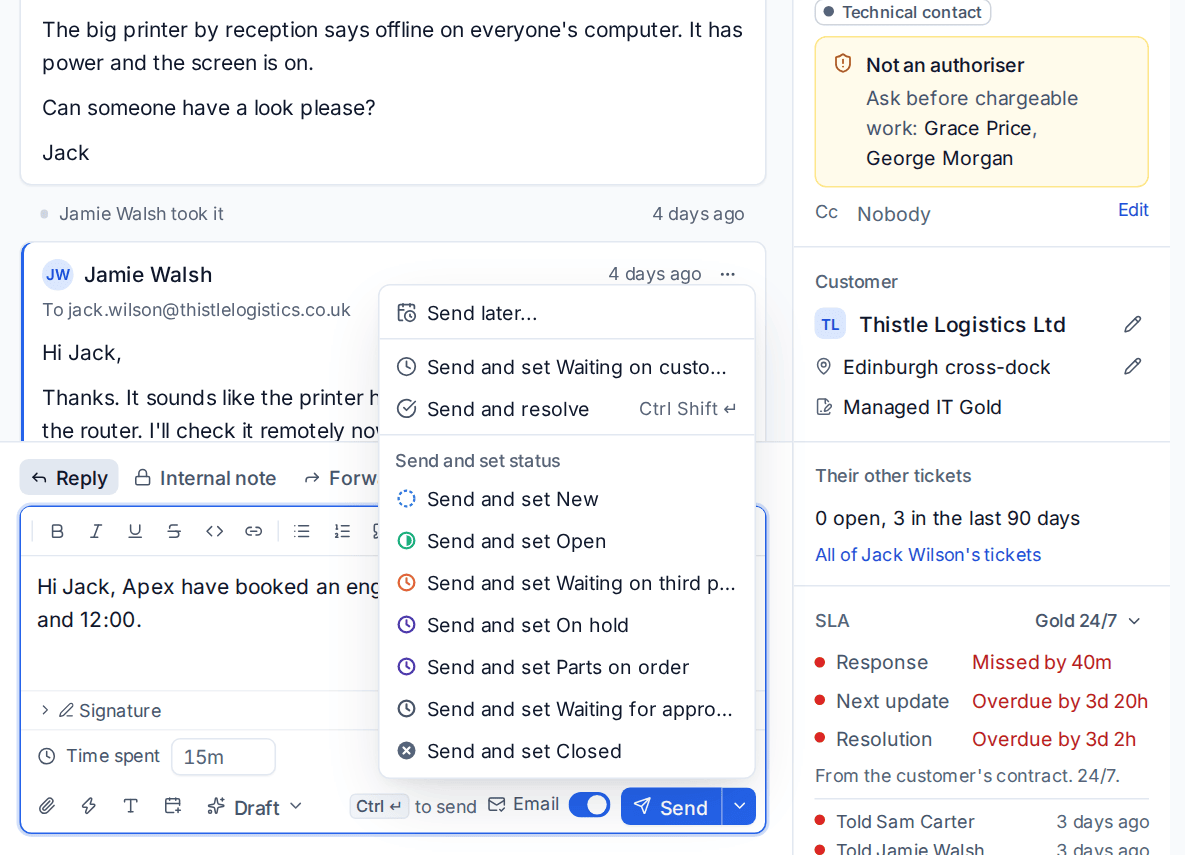This screenshot has width=1185, height=855.
Task: Select Send and resolve
Action: click(x=567, y=409)
